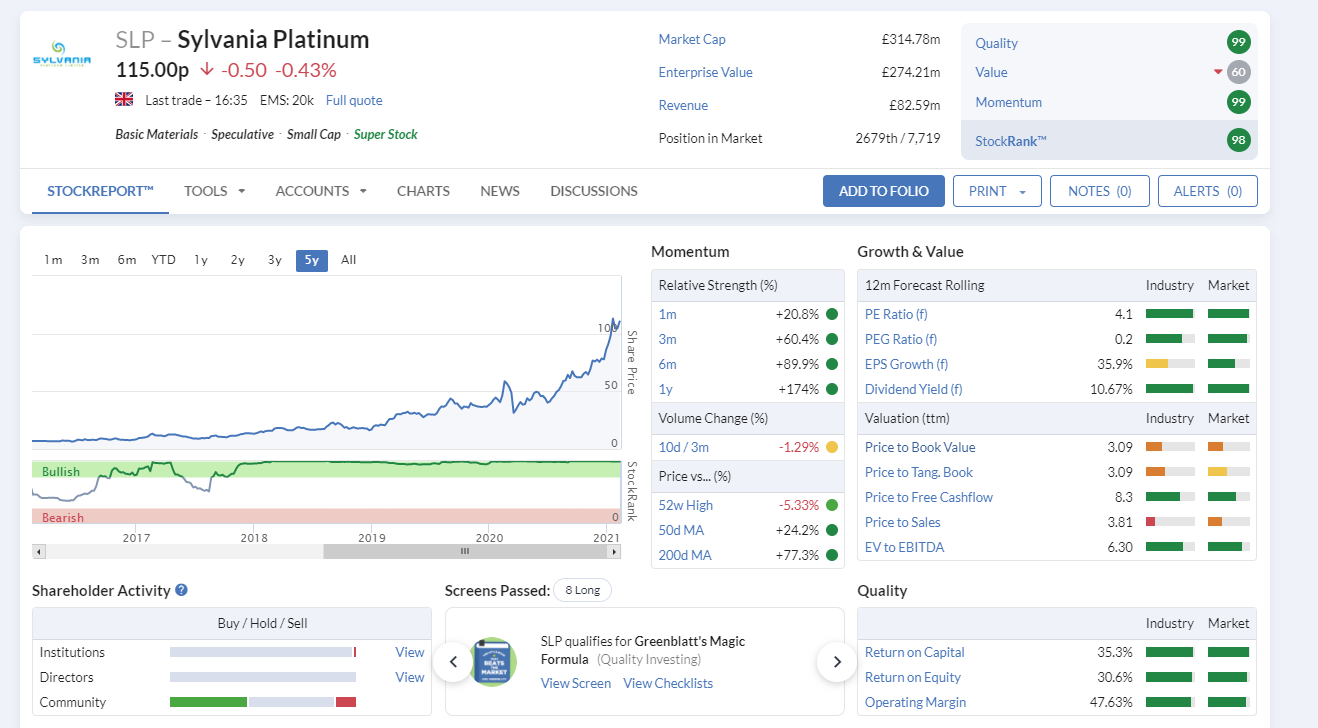Click the 8 Long screens passed badge
This screenshot has width=1318, height=728.
[x=582, y=590]
